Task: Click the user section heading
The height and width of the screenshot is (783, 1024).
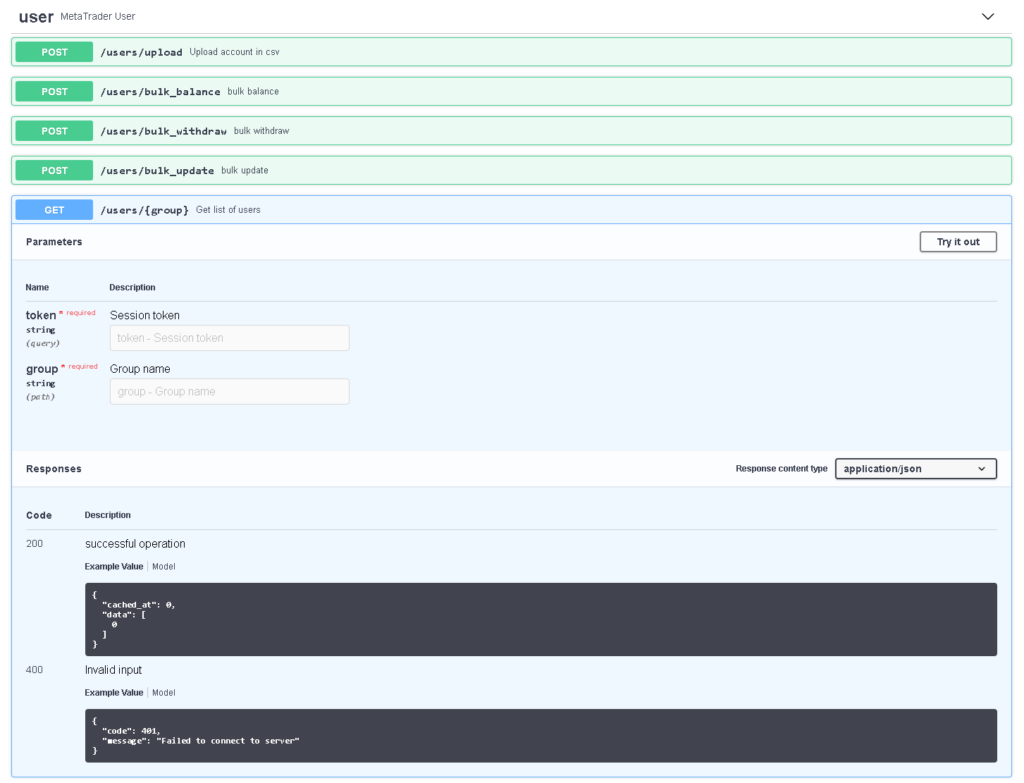Action: (36, 16)
